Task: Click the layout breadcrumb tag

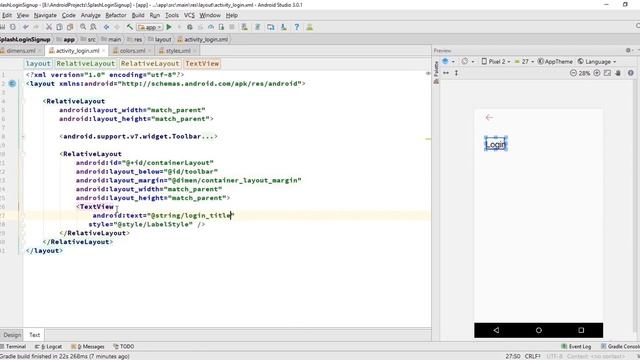Action: click(x=38, y=64)
